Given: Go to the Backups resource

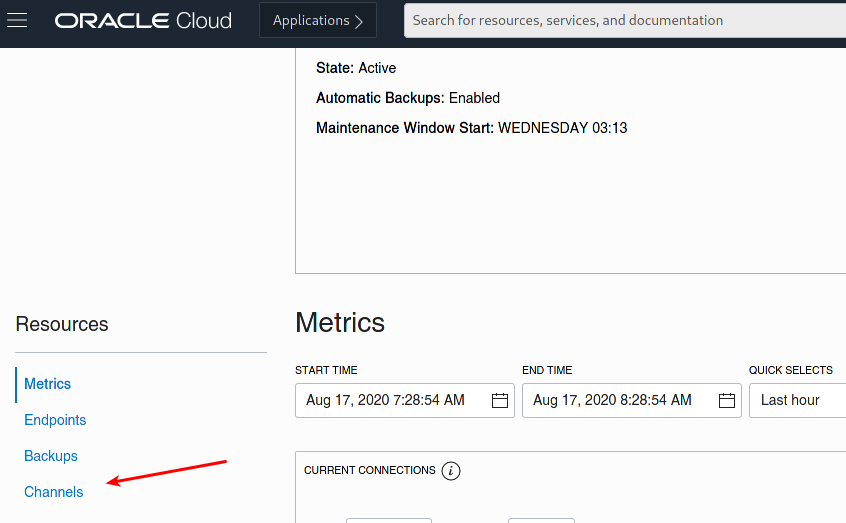Looking at the screenshot, I should click(51, 456).
